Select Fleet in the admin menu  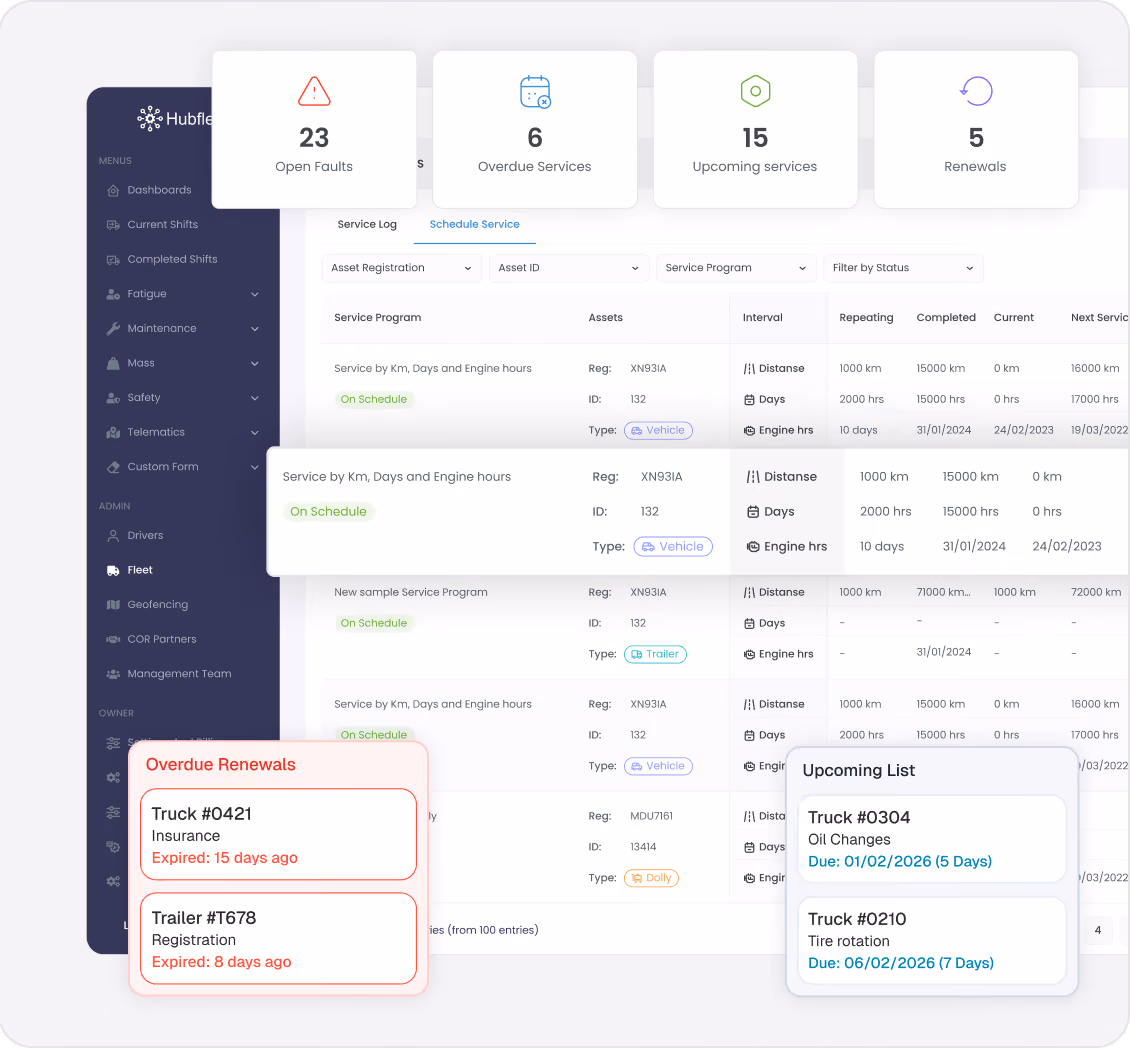140,570
